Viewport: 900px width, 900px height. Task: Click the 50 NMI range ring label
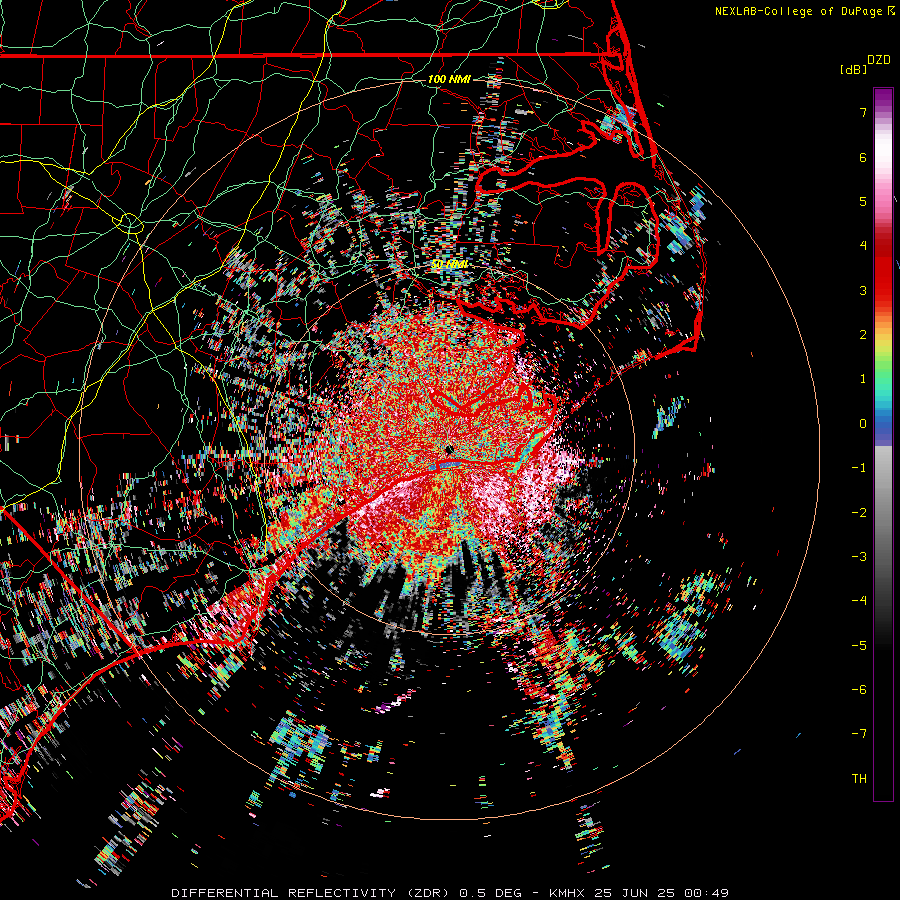[x=449, y=264]
